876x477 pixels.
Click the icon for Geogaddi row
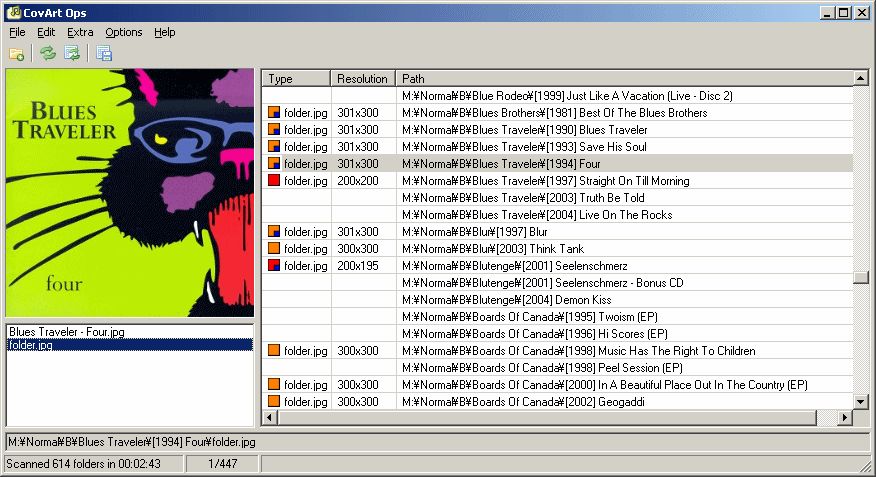click(x=274, y=402)
